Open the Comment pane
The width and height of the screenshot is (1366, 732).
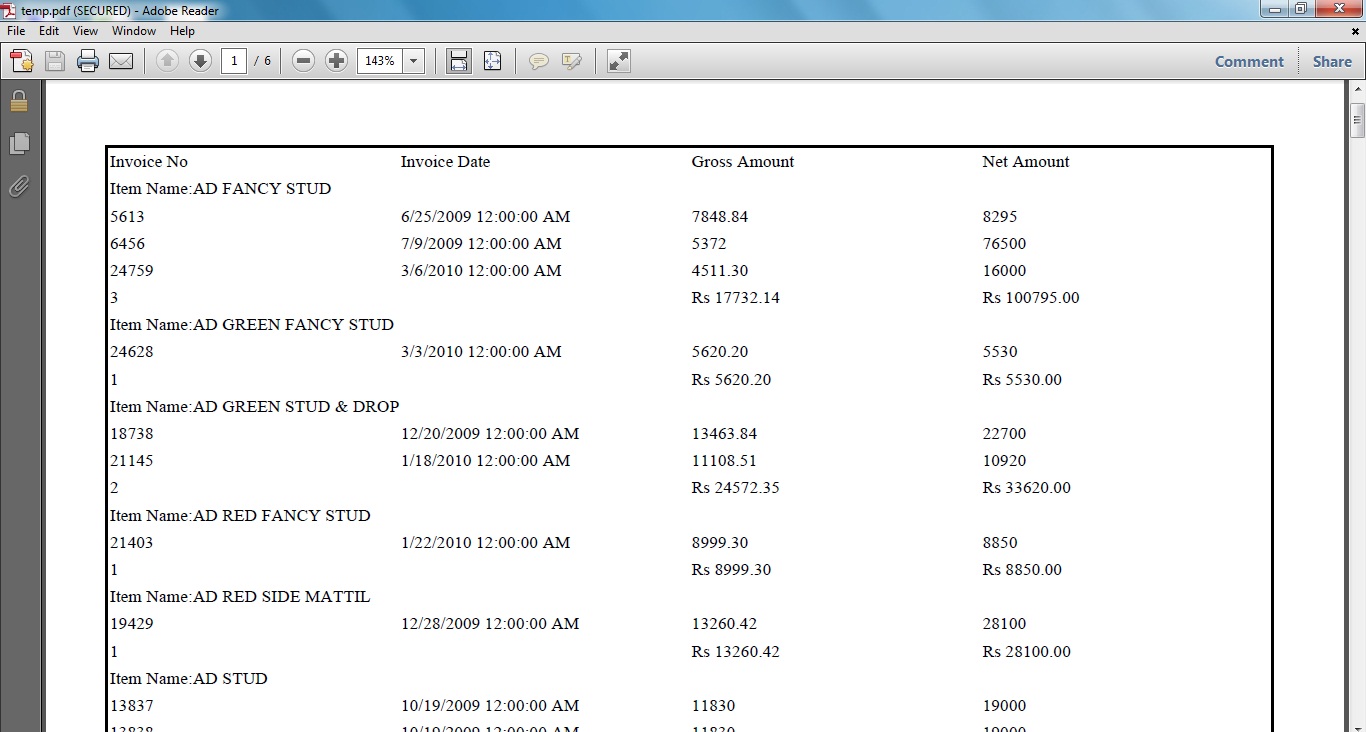pyautogui.click(x=1249, y=61)
